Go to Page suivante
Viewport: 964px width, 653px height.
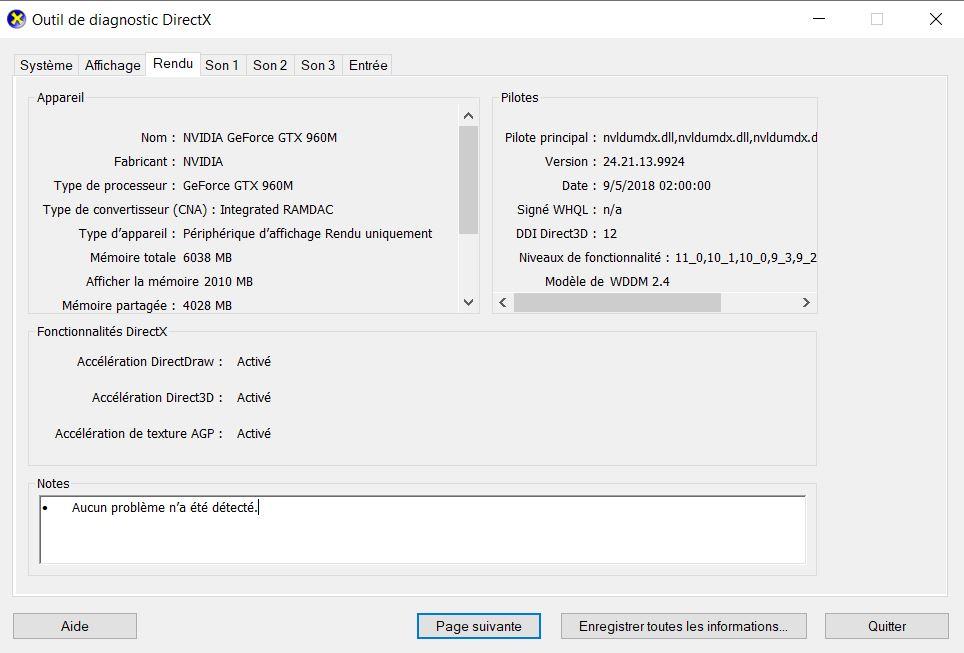click(479, 626)
